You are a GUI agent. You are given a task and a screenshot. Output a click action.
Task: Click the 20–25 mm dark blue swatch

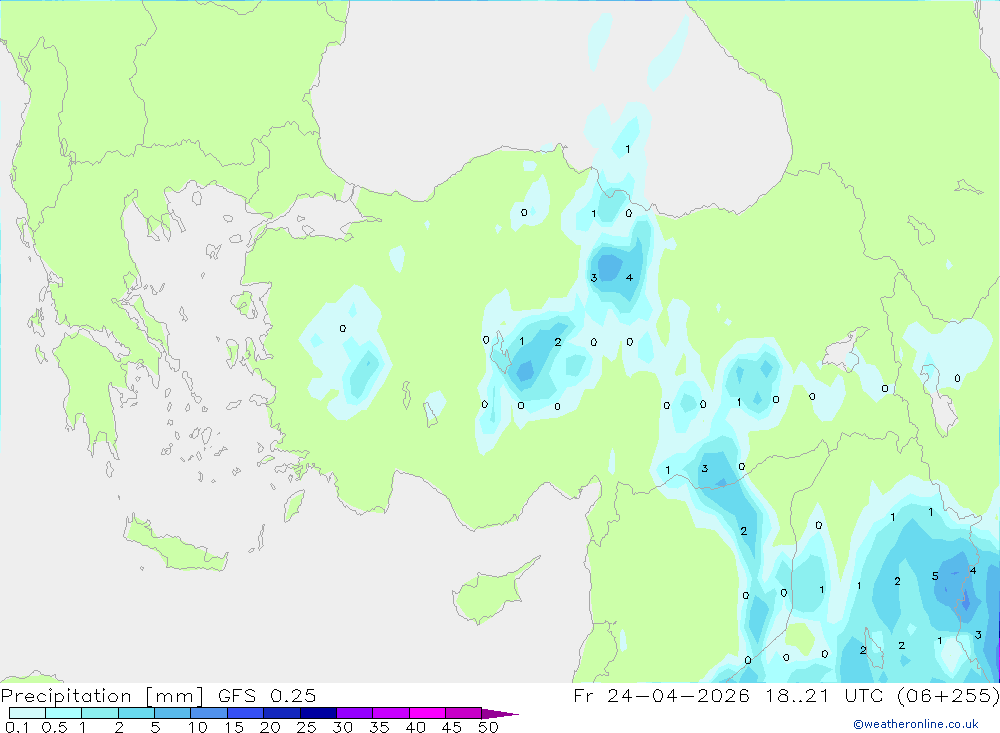coord(282,713)
